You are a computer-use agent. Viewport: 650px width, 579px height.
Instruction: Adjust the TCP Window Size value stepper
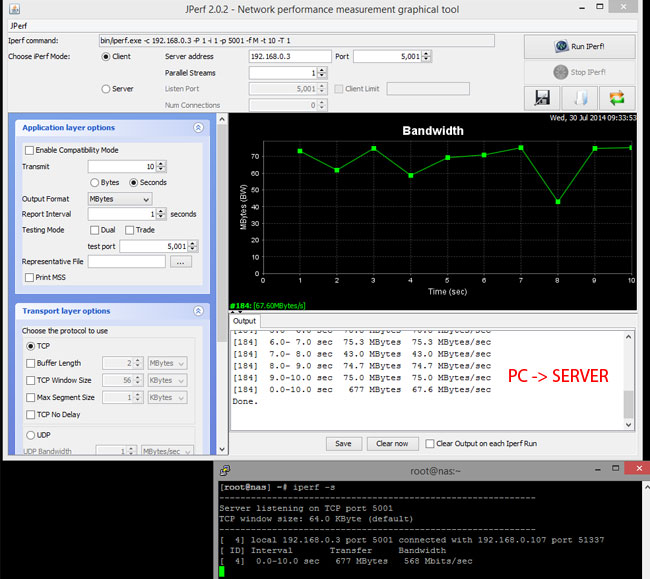click(139, 380)
